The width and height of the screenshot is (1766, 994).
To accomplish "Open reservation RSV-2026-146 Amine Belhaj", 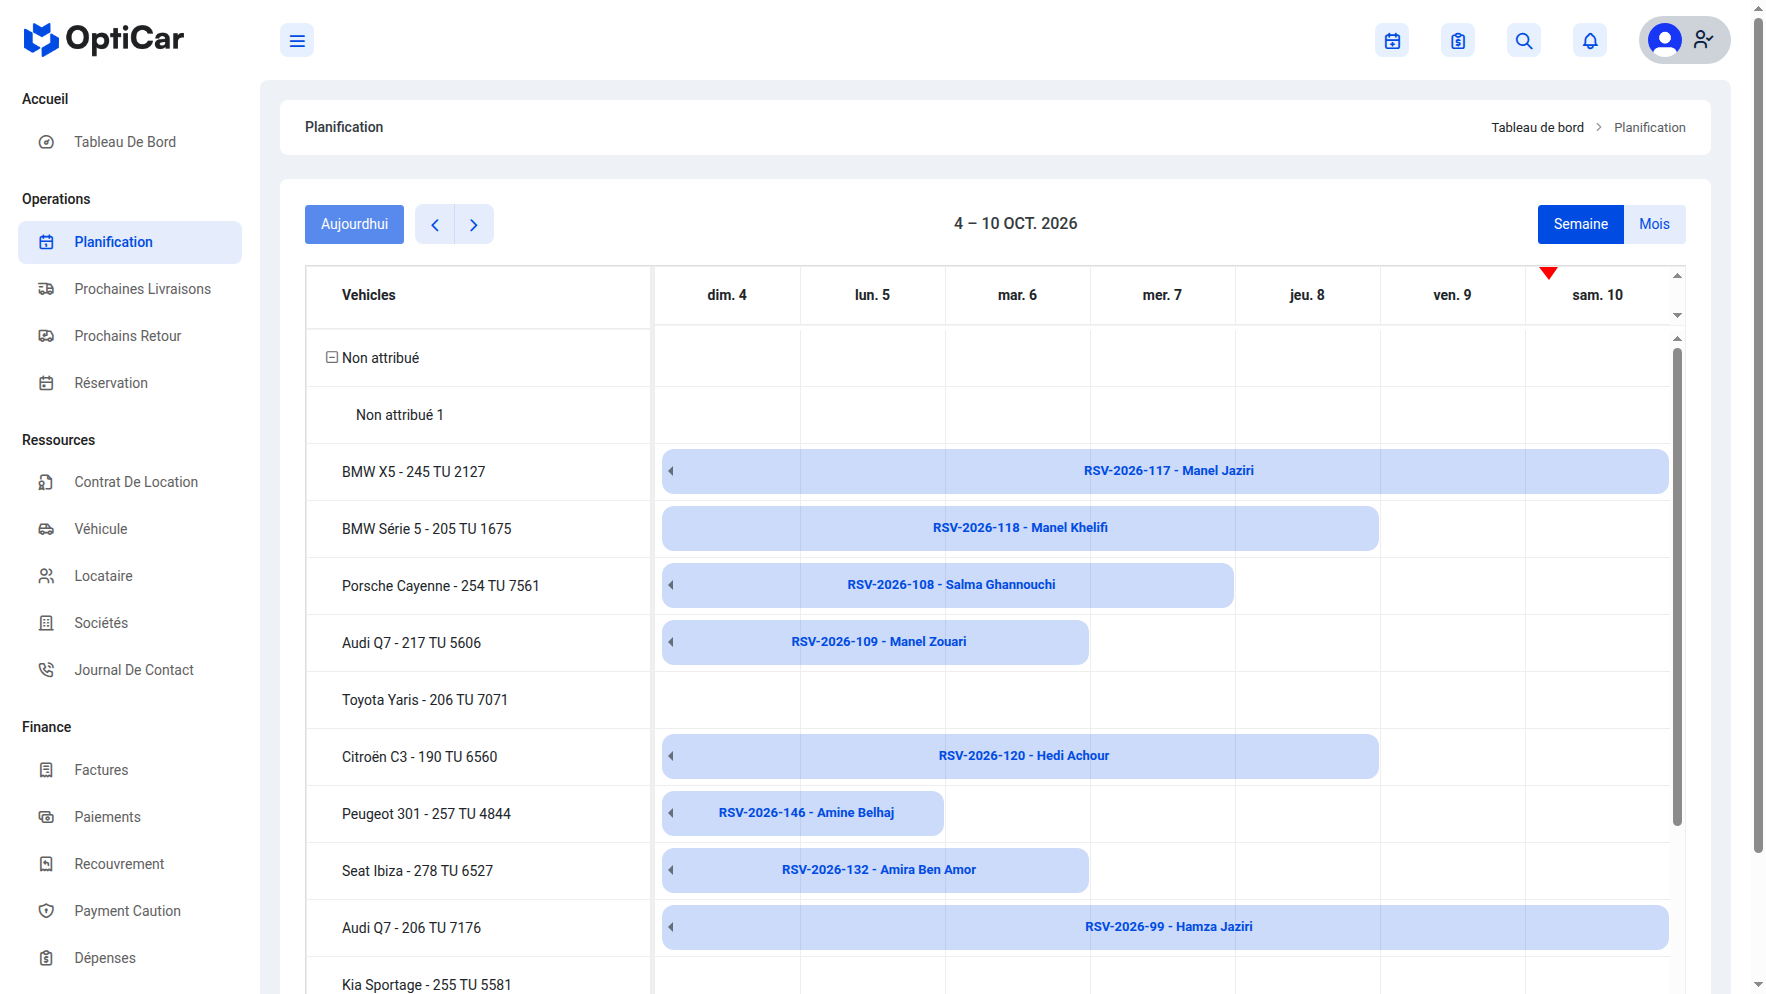I will pyautogui.click(x=803, y=813).
